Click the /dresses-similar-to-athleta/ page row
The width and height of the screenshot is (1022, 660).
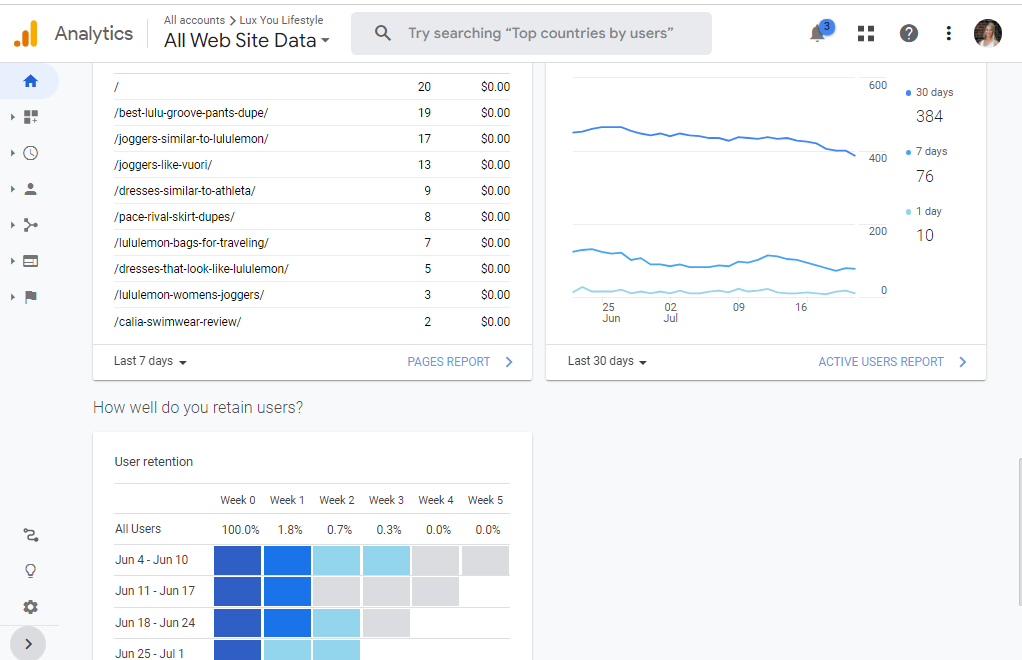tap(312, 191)
